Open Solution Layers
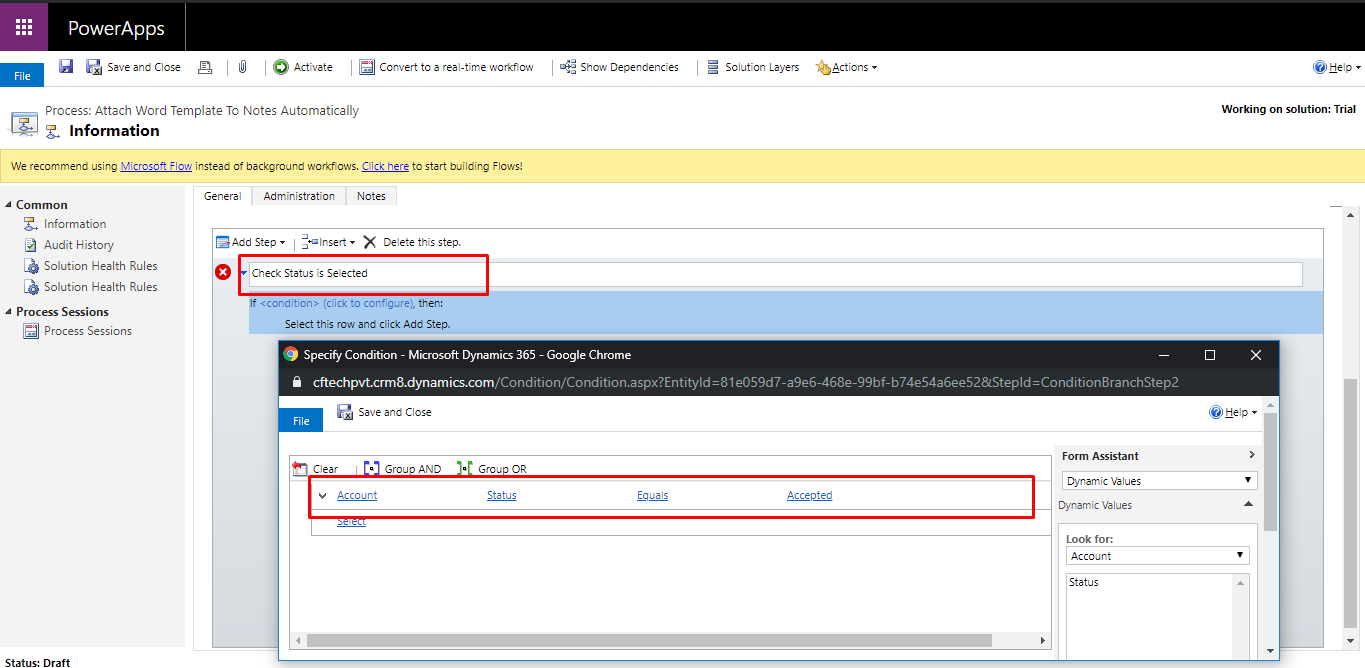This screenshot has width=1365, height=668. 753,67
